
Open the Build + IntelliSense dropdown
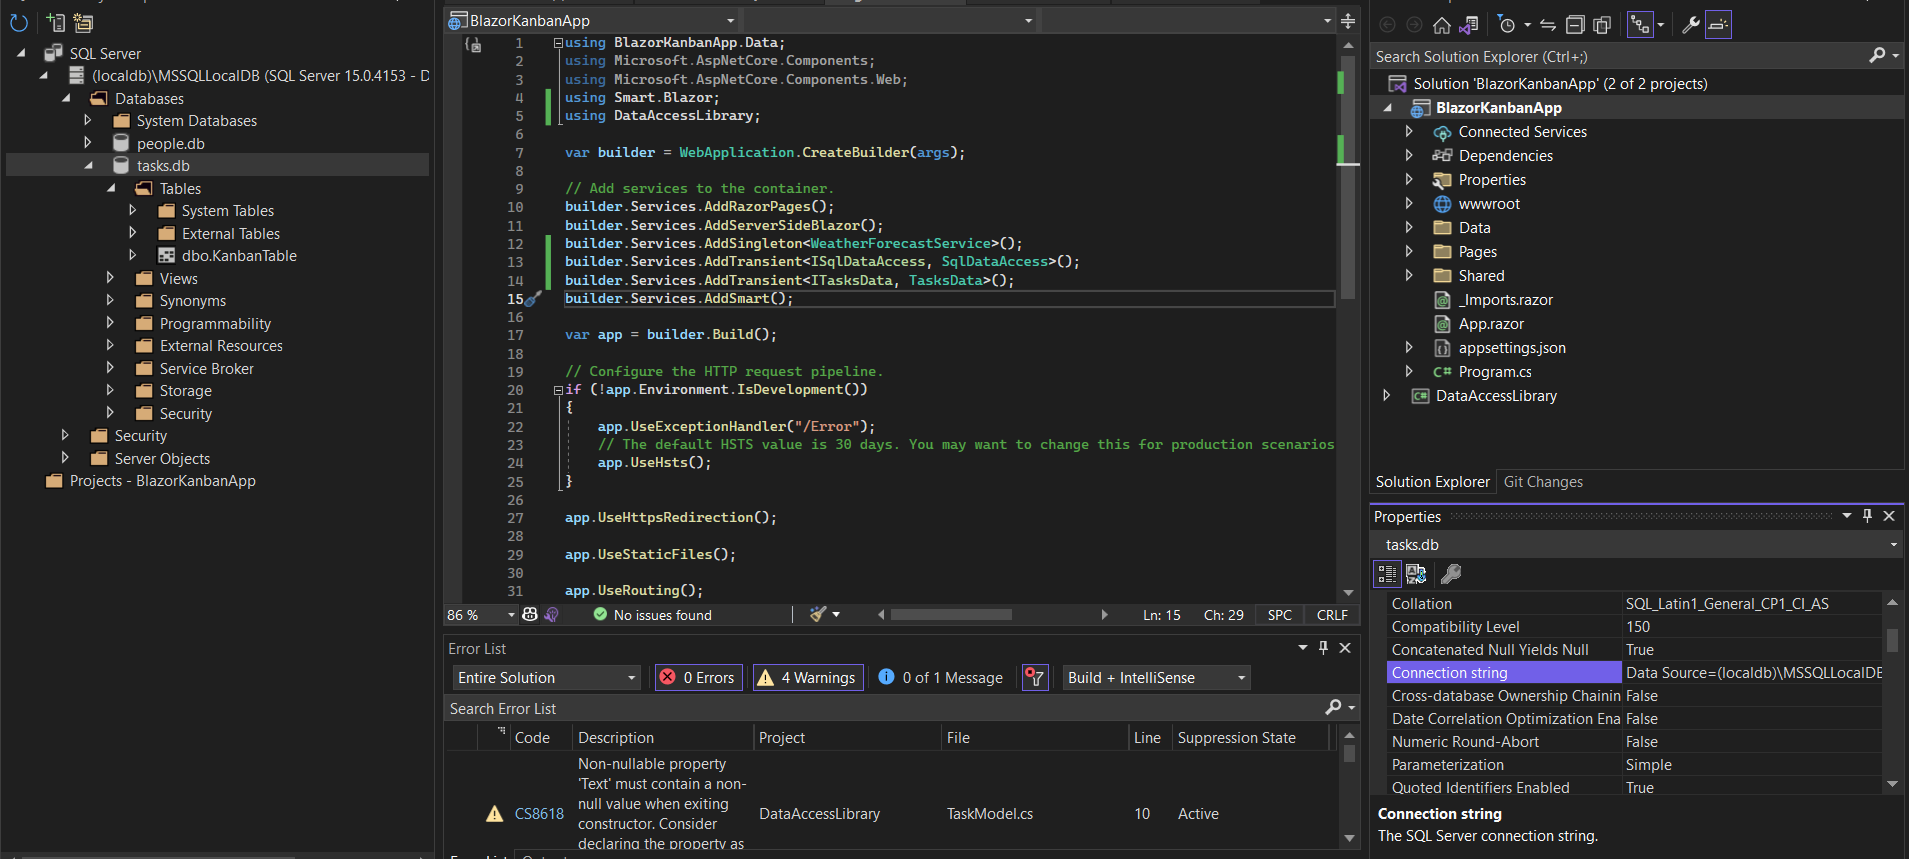[1157, 678]
